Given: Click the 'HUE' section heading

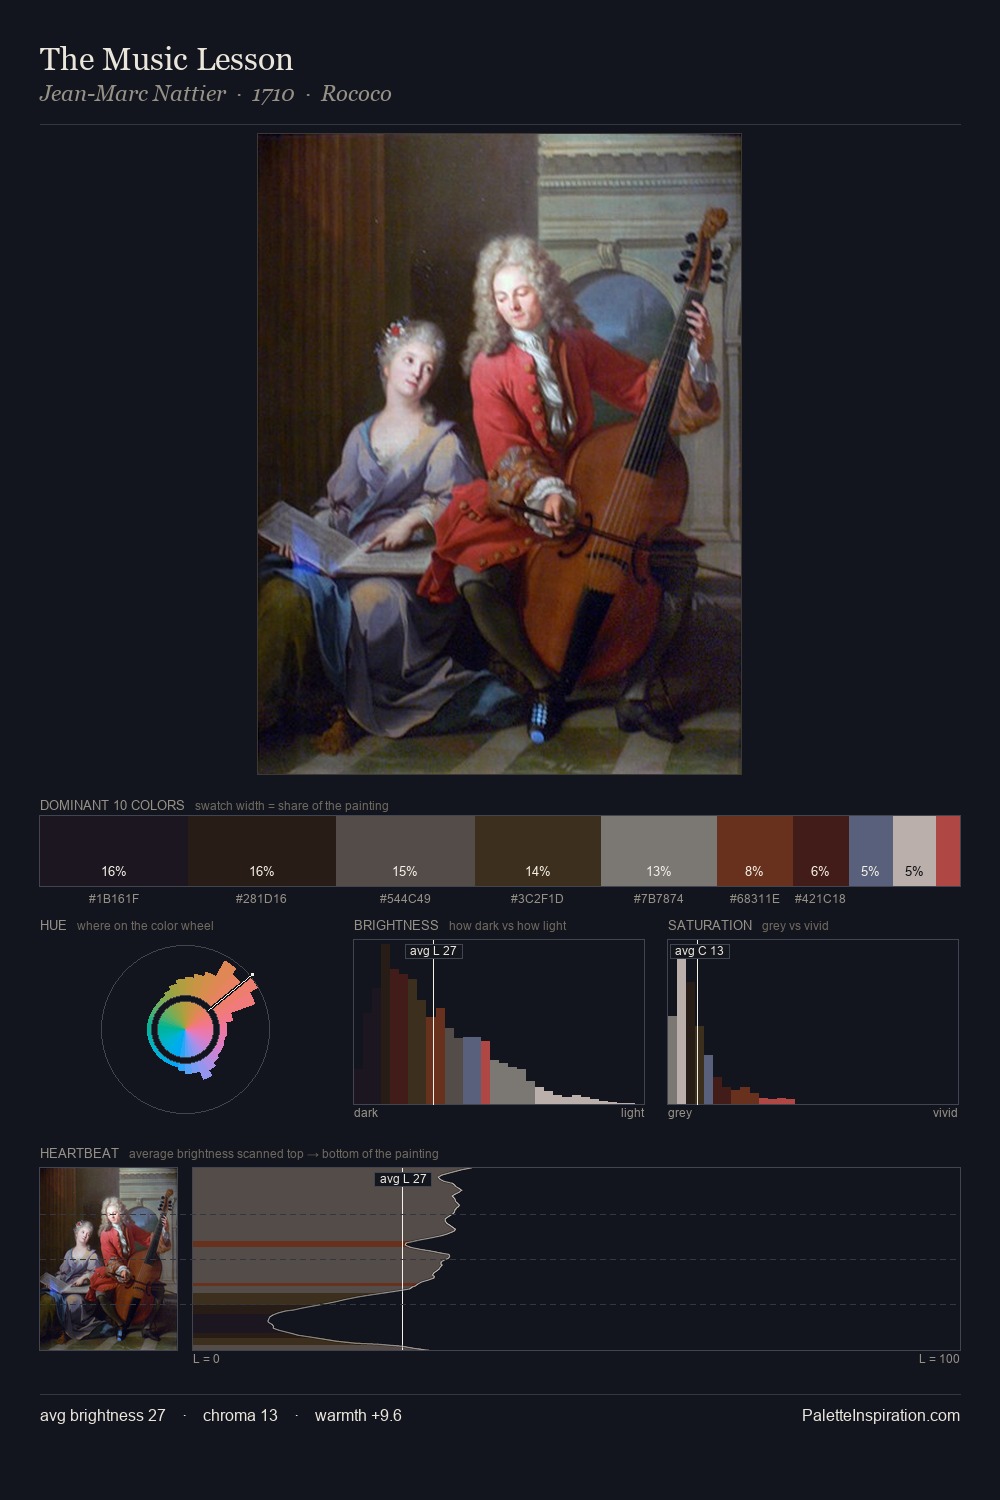Looking at the screenshot, I should (x=53, y=925).
